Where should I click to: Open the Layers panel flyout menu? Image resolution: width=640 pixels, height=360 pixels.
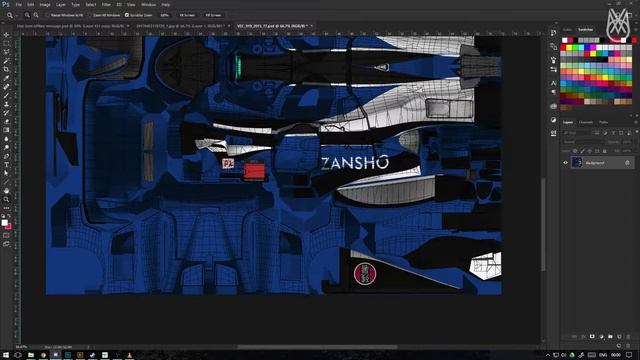[636, 122]
